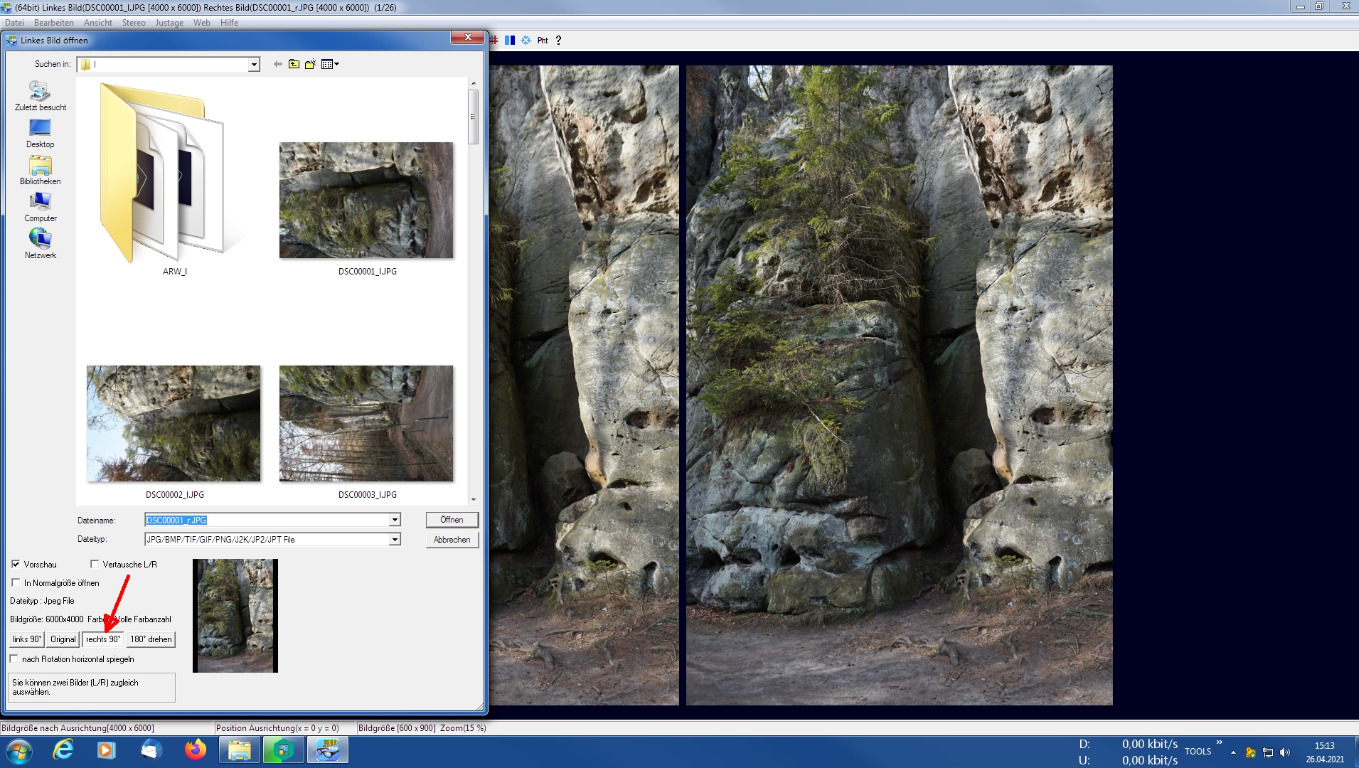Image resolution: width=1359 pixels, height=768 pixels.
Task: Click the up-one-folder icon
Action: [x=294, y=64]
